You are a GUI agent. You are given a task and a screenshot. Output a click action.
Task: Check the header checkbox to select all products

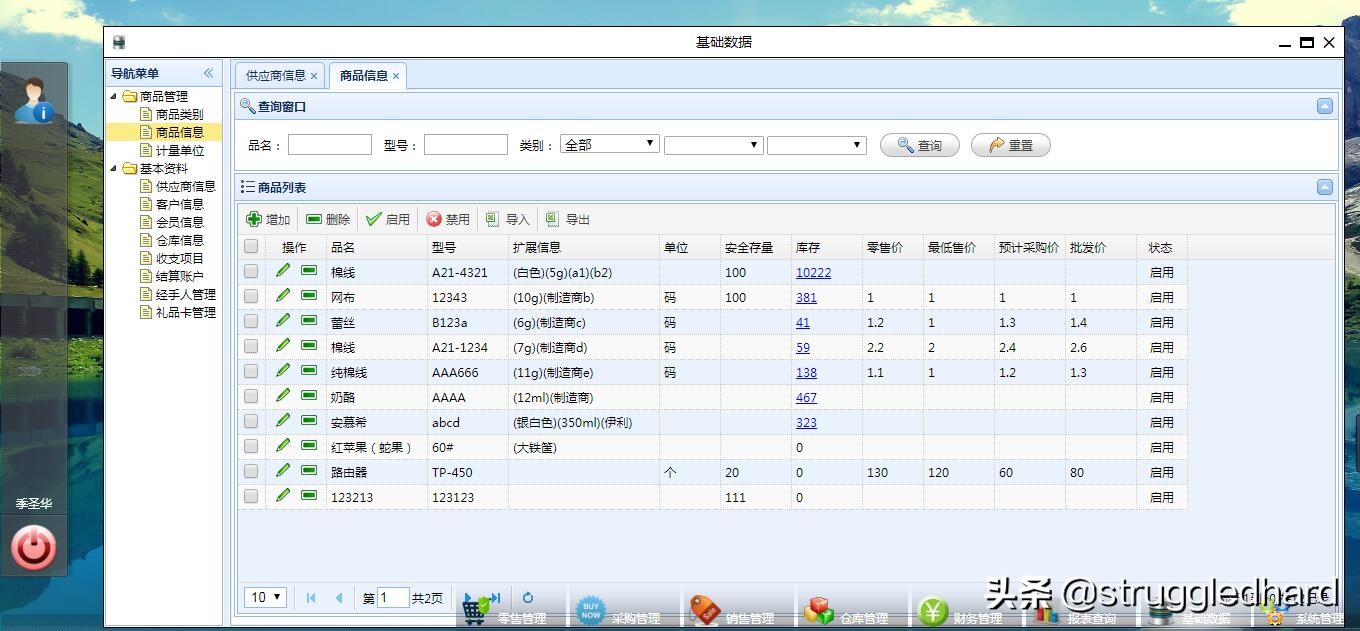(x=251, y=246)
